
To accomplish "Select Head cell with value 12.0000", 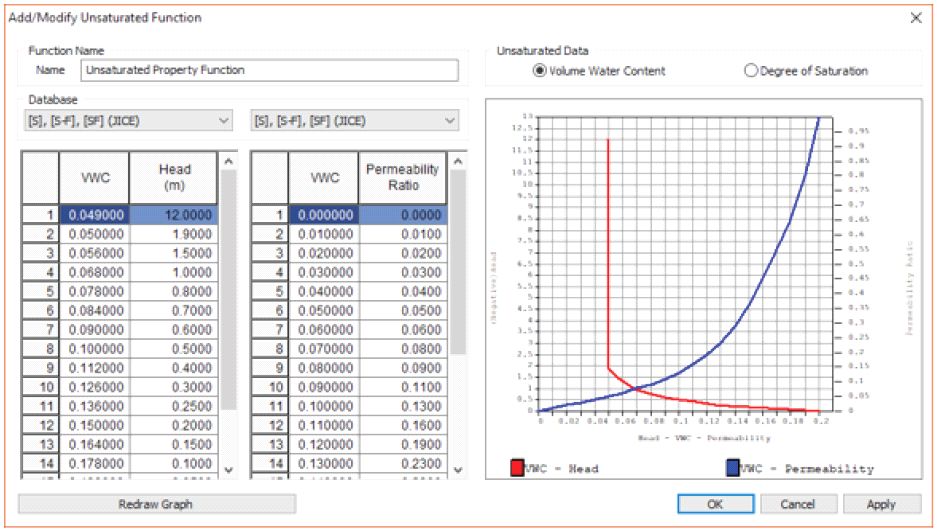I will tap(173, 215).
